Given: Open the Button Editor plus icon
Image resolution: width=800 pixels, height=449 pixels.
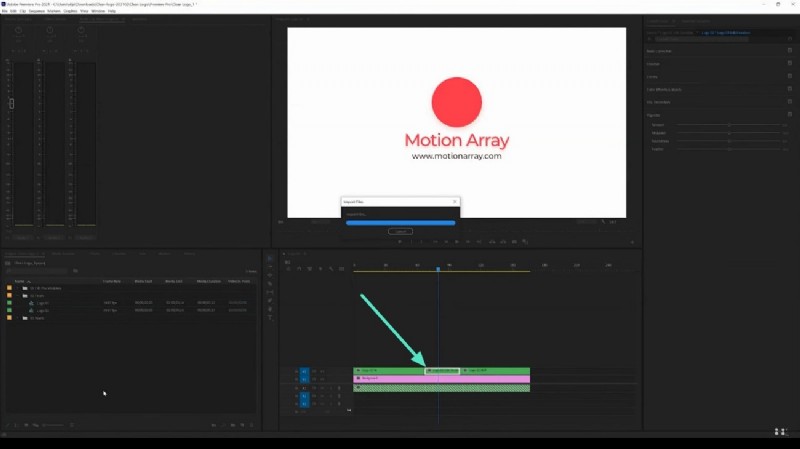Looking at the screenshot, I should 632,242.
